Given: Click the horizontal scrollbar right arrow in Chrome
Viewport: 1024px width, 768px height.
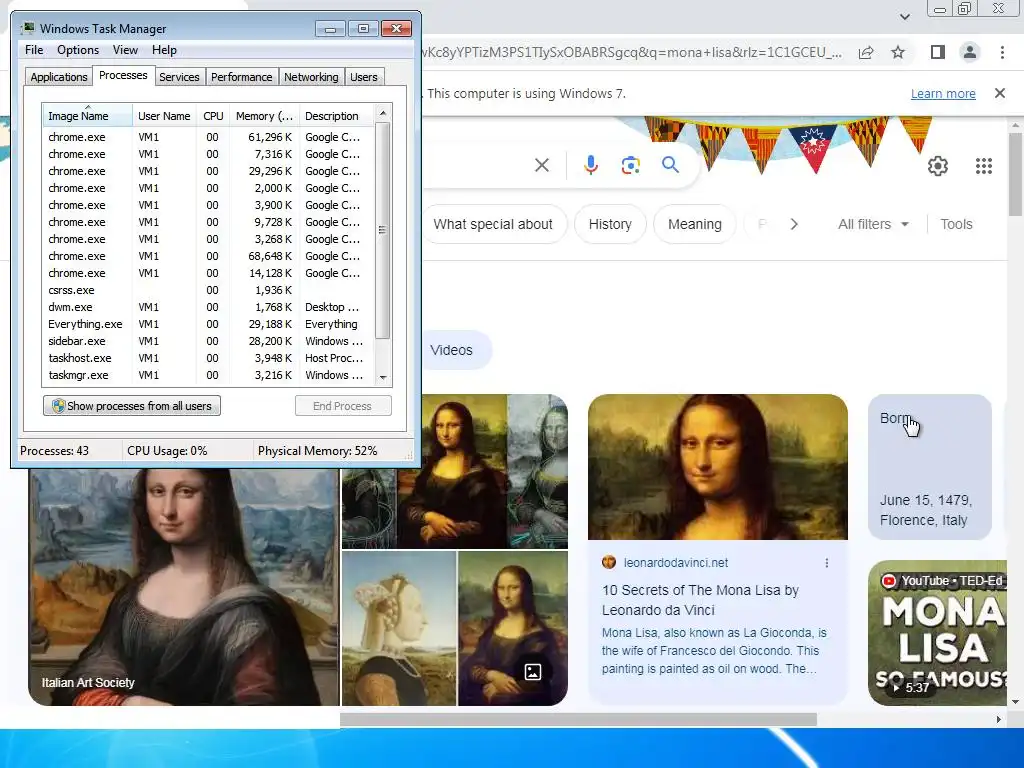Looking at the screenshot, I should tap(998, 719).
